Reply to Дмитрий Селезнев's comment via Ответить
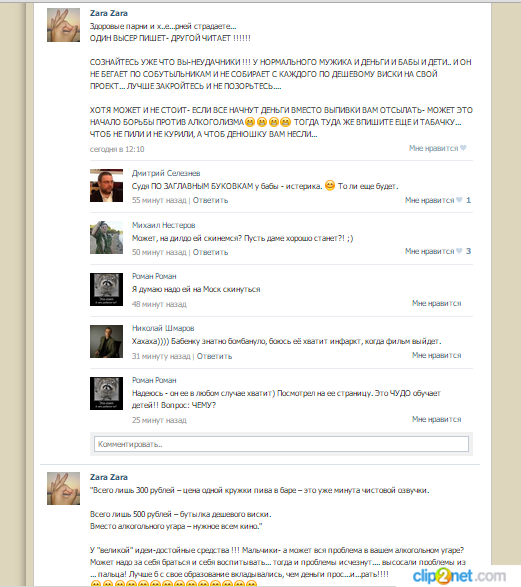The image size is (521, 587). [210, 200]
